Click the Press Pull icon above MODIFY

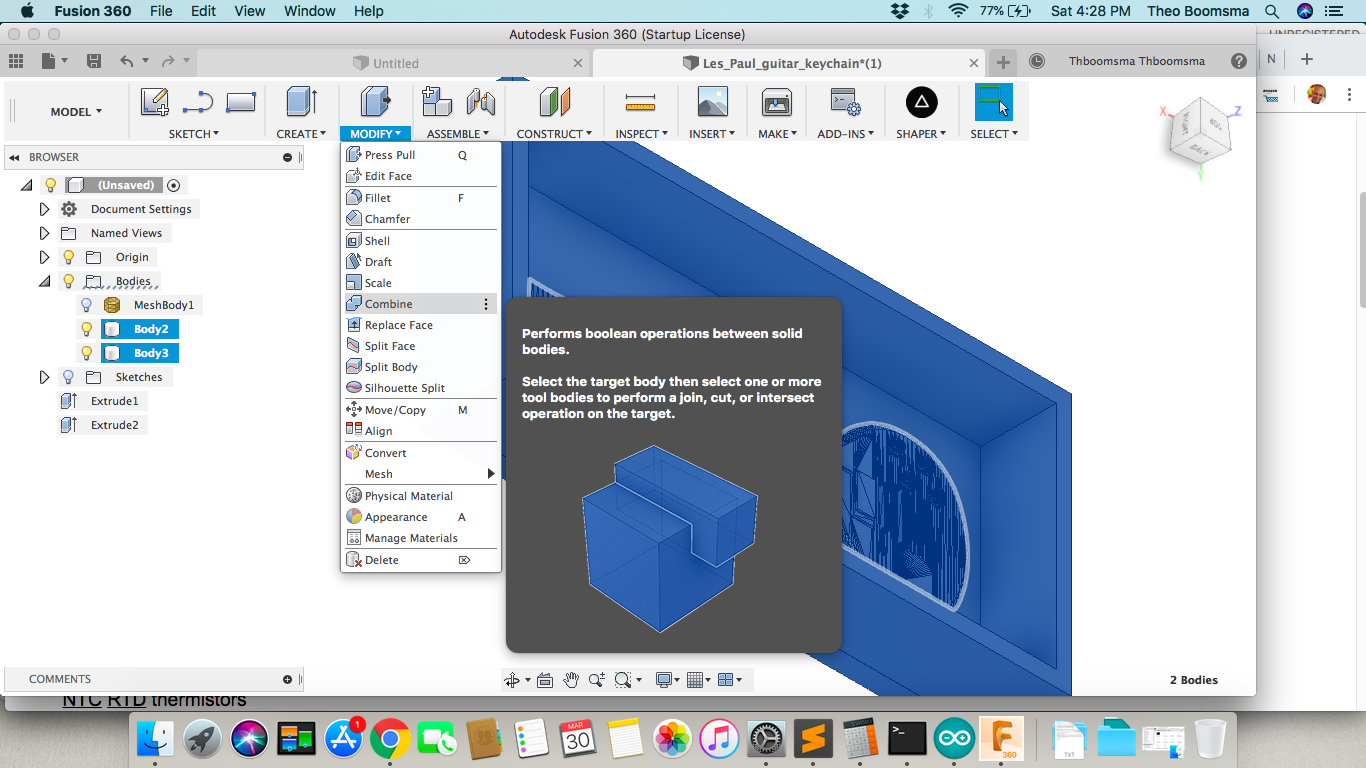click(x=375, y=101)
